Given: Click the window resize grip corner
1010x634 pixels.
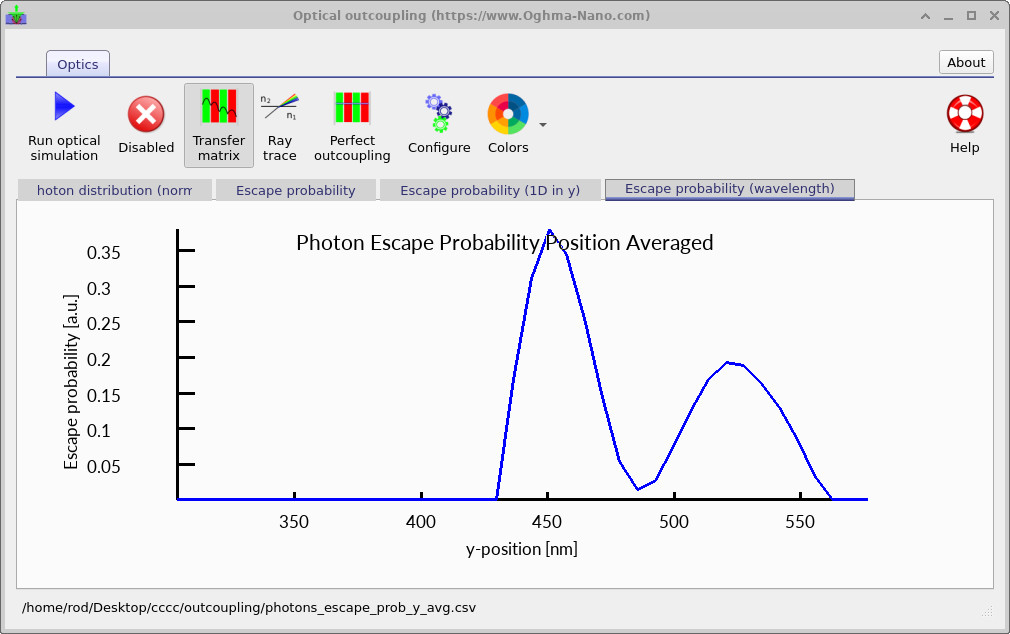Looking at the screenshot, I should pos(987,611).
